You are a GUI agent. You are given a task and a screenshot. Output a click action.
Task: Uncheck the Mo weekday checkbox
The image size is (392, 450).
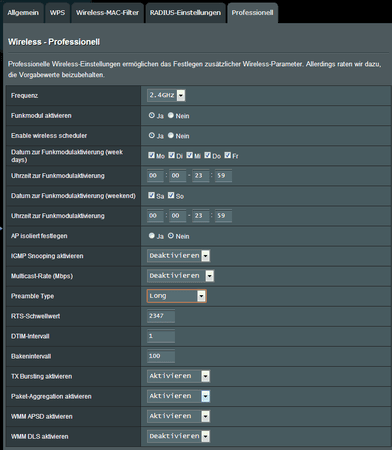point(151,155)
